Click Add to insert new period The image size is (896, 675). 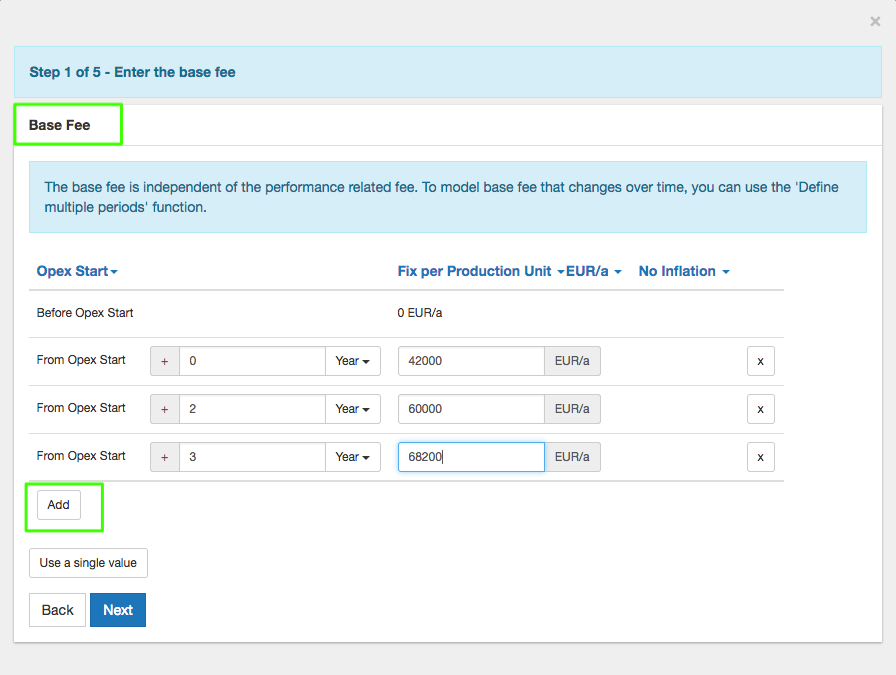59,505
